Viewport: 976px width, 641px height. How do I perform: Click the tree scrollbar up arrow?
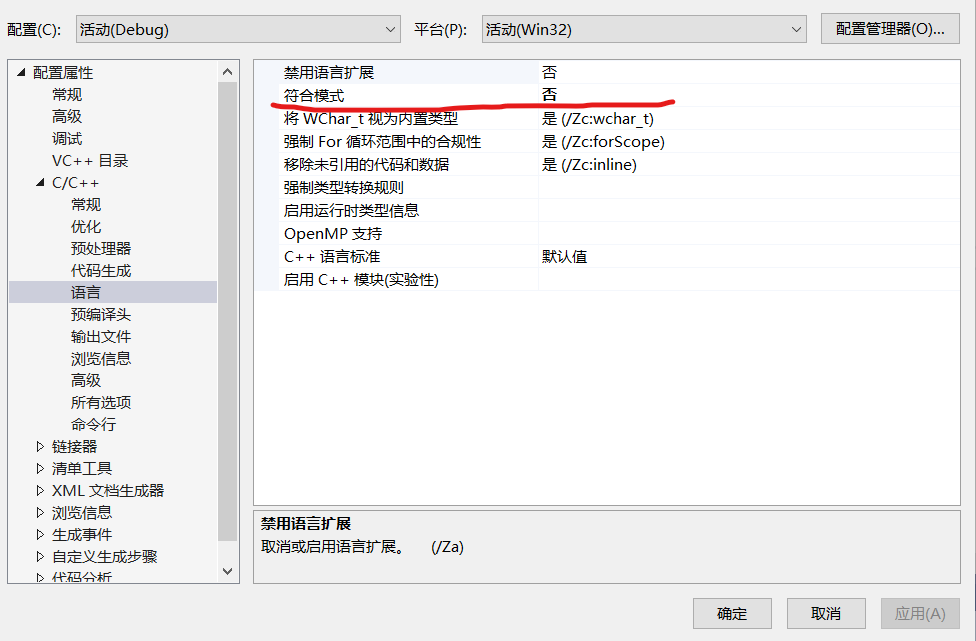[x=227, y=72]
